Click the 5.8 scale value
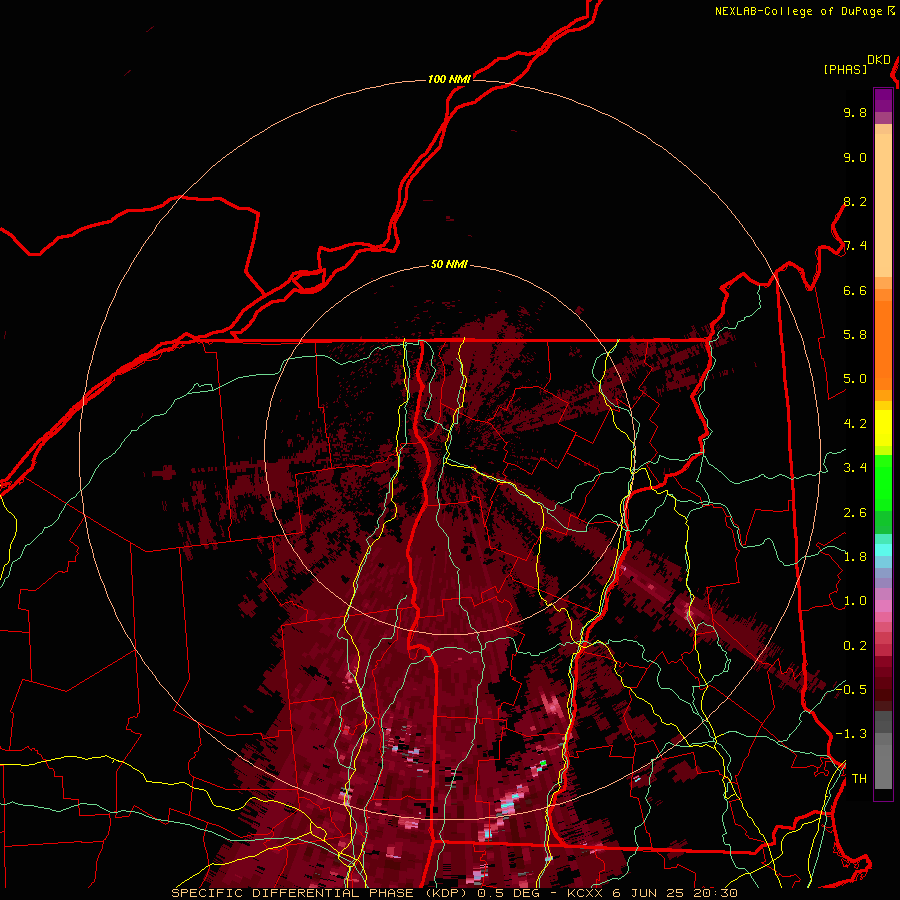Viewport: 900px width, 900px height. click(855, 335)
